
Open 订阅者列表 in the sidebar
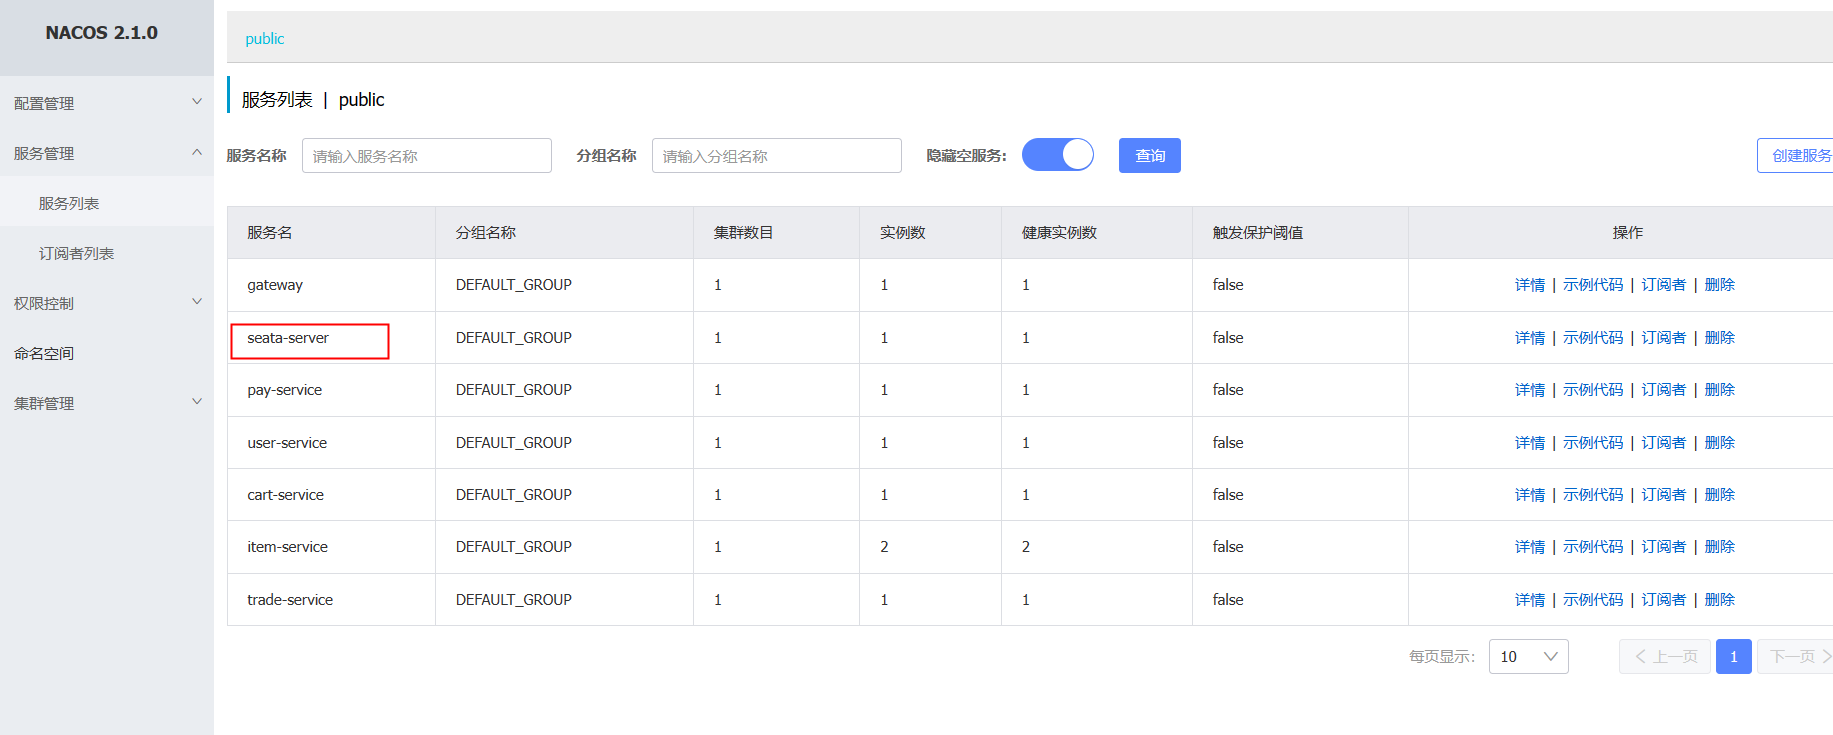point(76,253)
